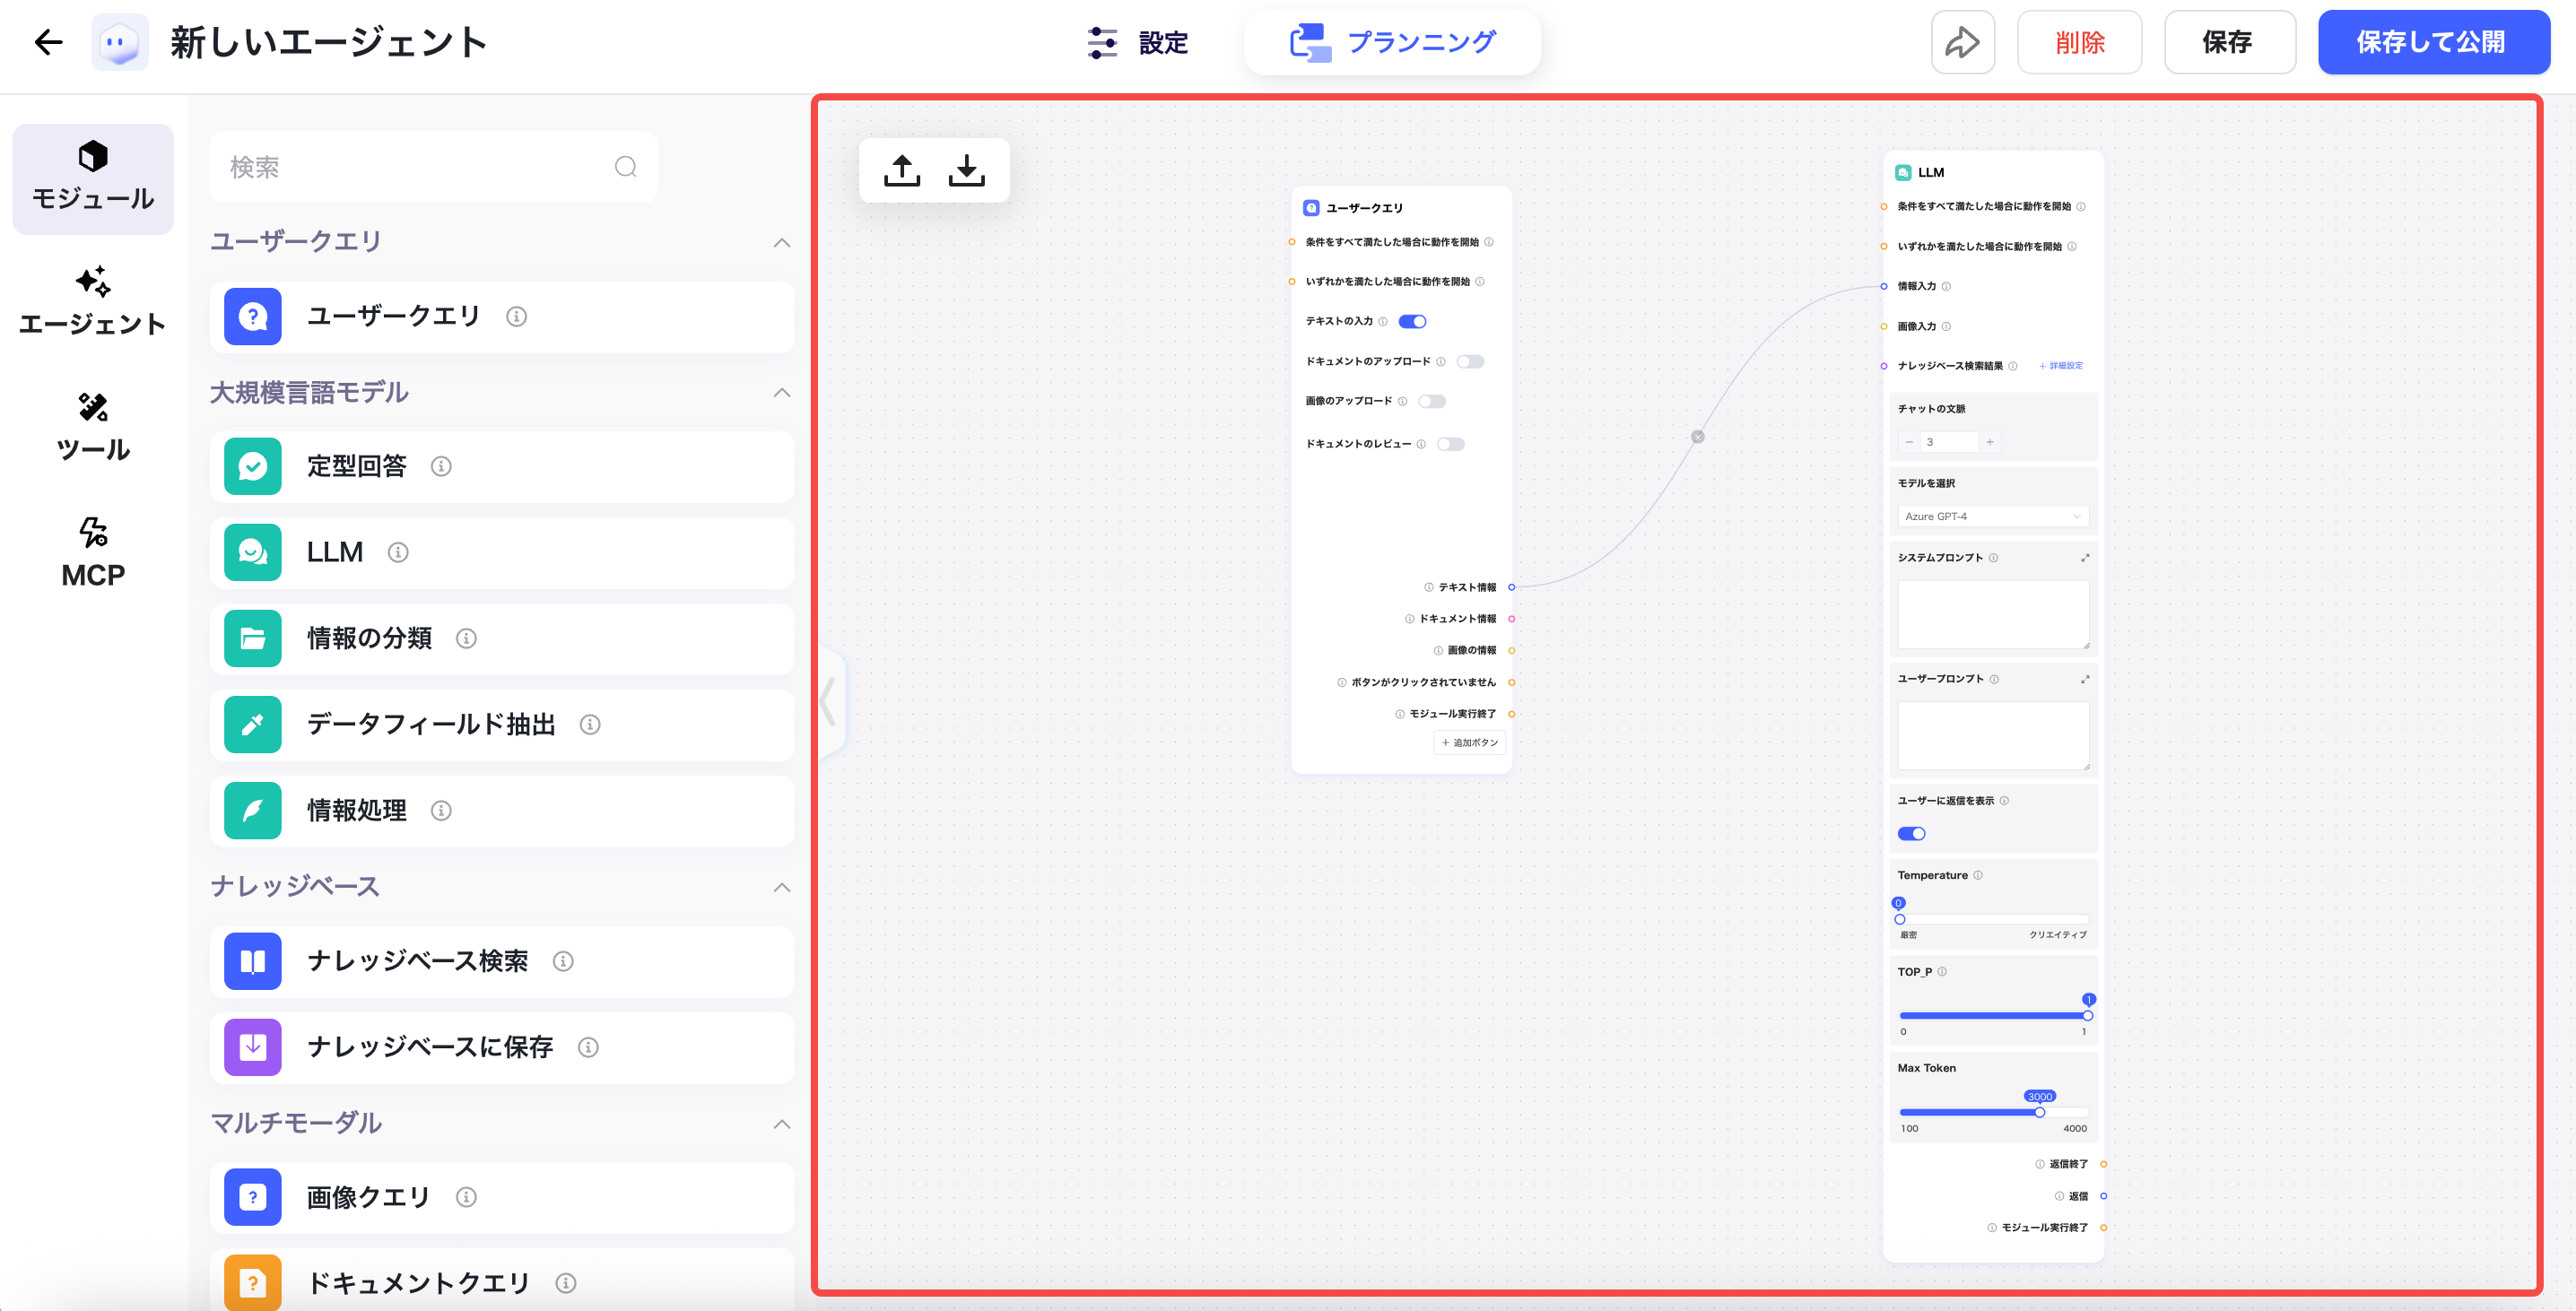The height and width of the screenshot is (1311, 2576).
Task: Click the search magnifier icon
Action: click(626, 167)
